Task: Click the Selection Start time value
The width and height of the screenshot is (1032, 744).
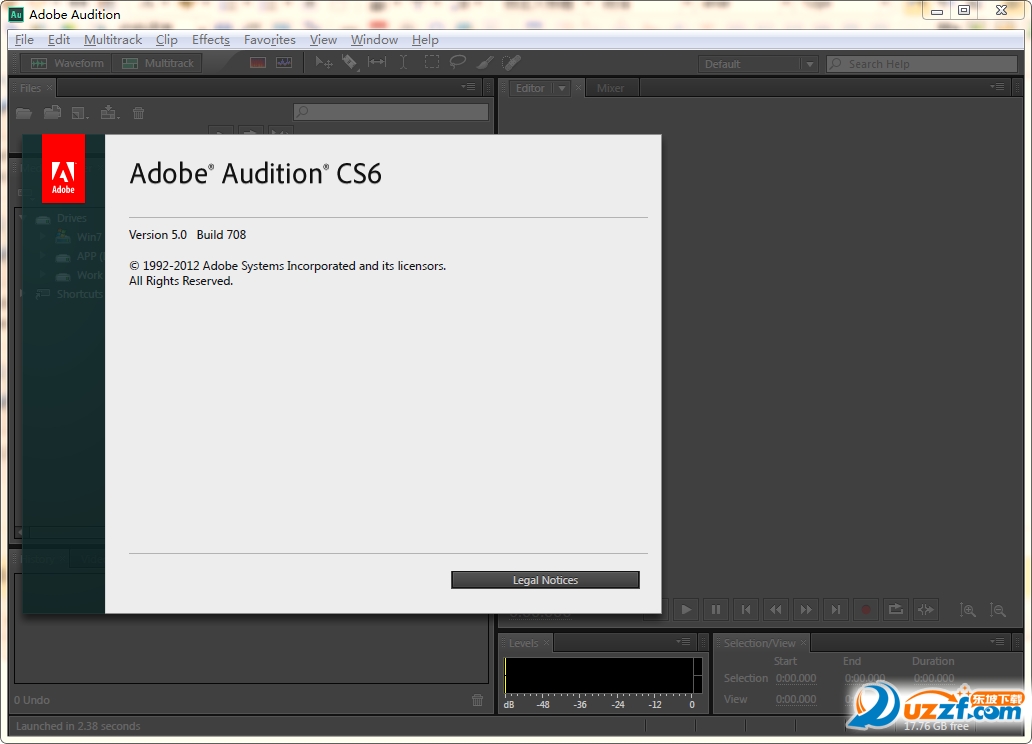Action: point(796,678)
